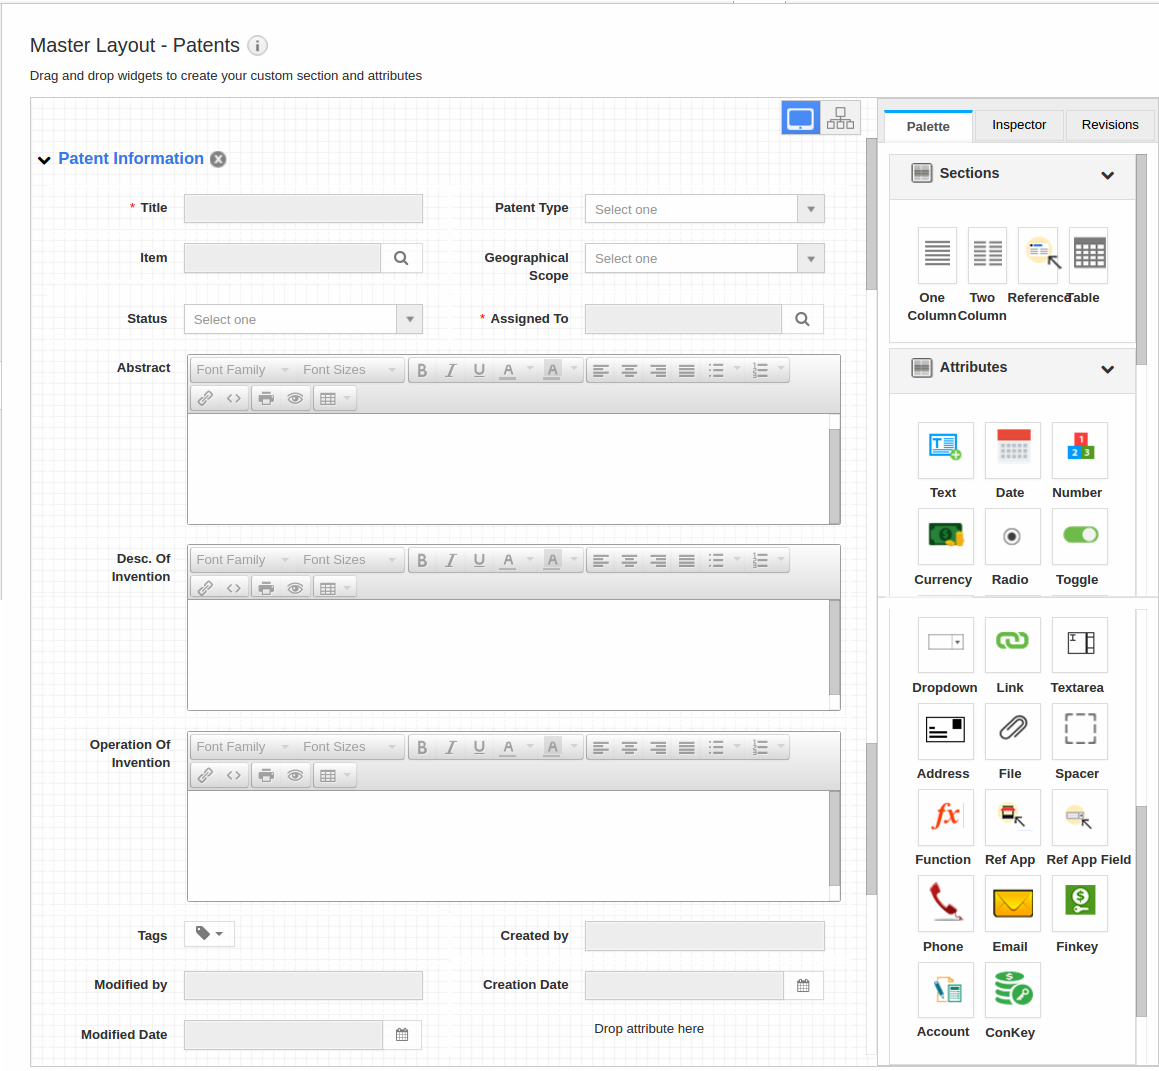Select the Number attribute widget
Viewport: 1159px width, 1071px height.
[1079, 450]
